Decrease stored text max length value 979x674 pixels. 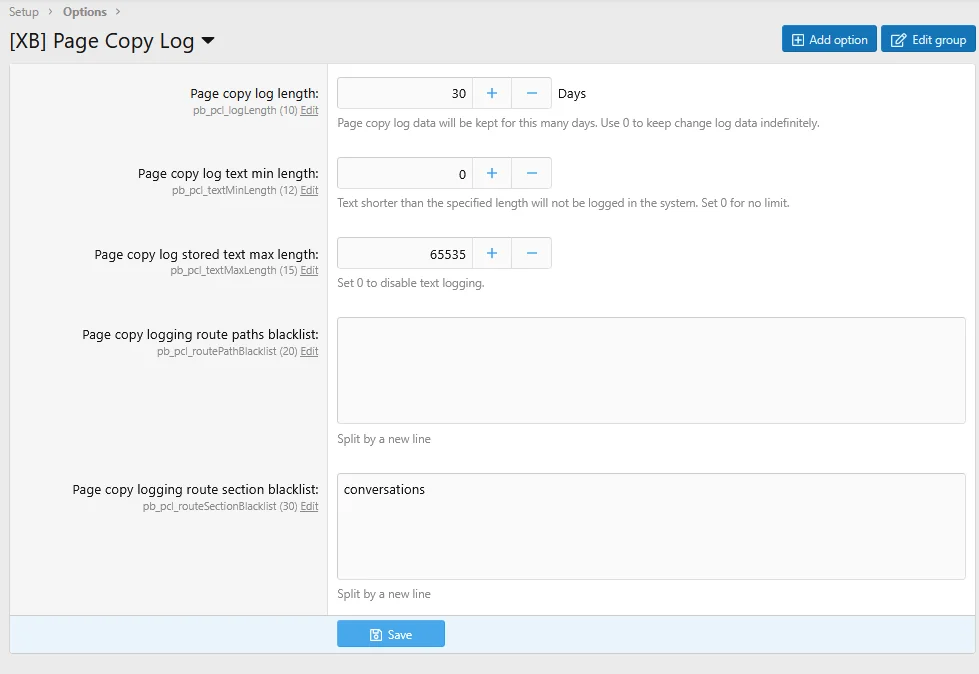531,253
